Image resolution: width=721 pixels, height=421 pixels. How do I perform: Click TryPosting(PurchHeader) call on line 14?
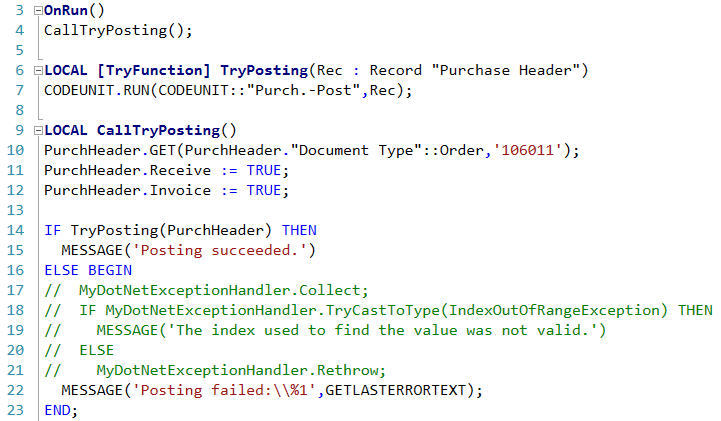point(171,231)
